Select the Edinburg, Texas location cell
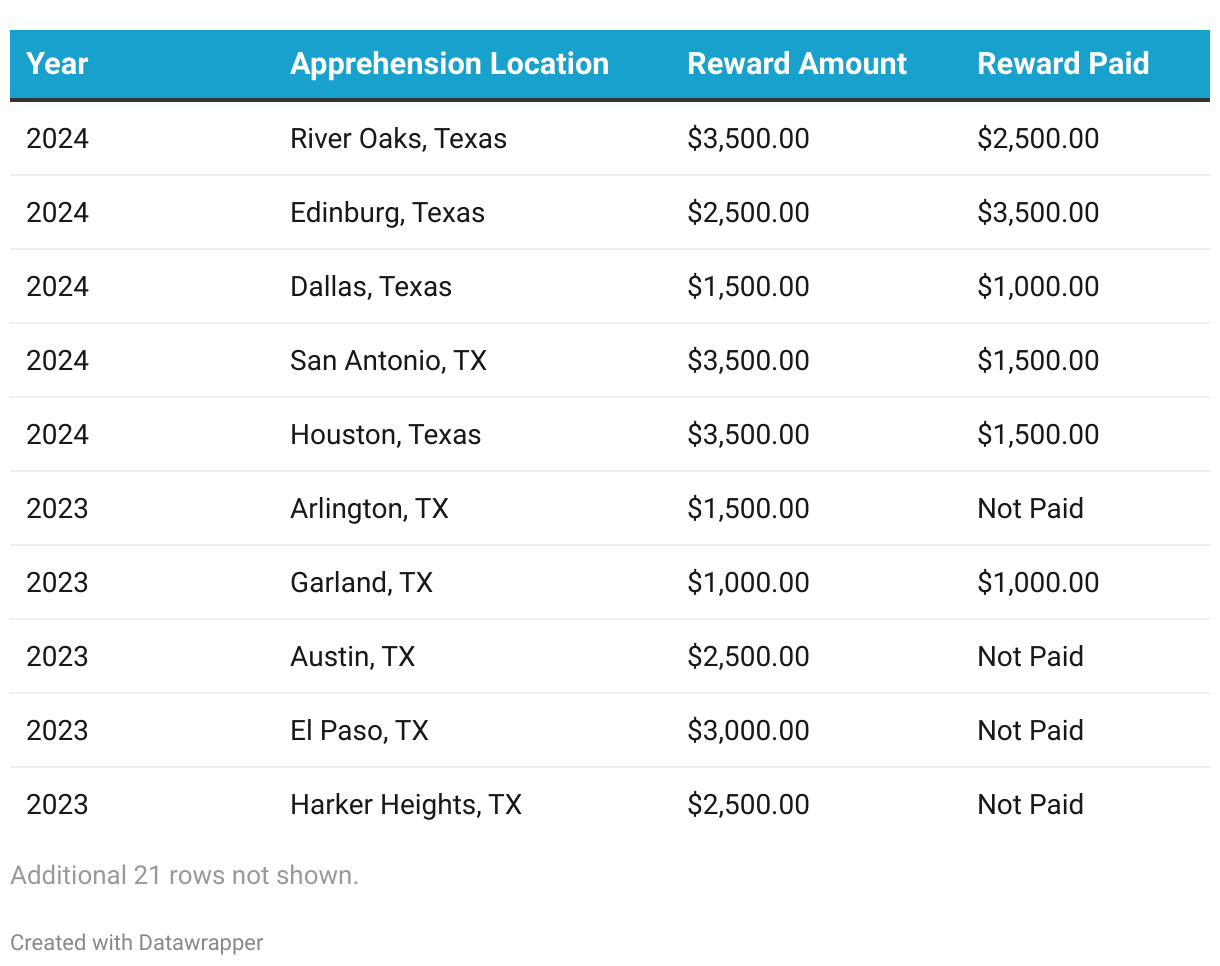Viewport: 1220px width, 966px height. click(x=387, y=212)
